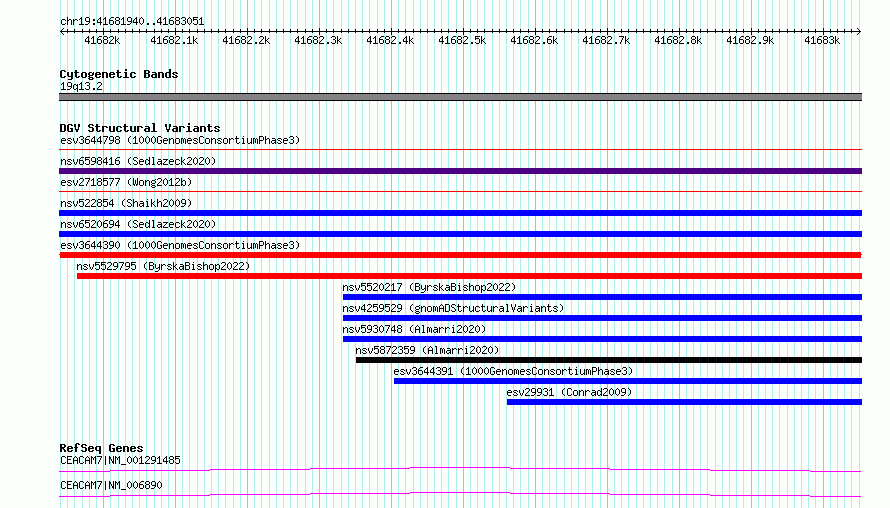Viewport: 890px width, 508px height.
Task: Select the thick red esv3644390 bar
Action: 460,255
